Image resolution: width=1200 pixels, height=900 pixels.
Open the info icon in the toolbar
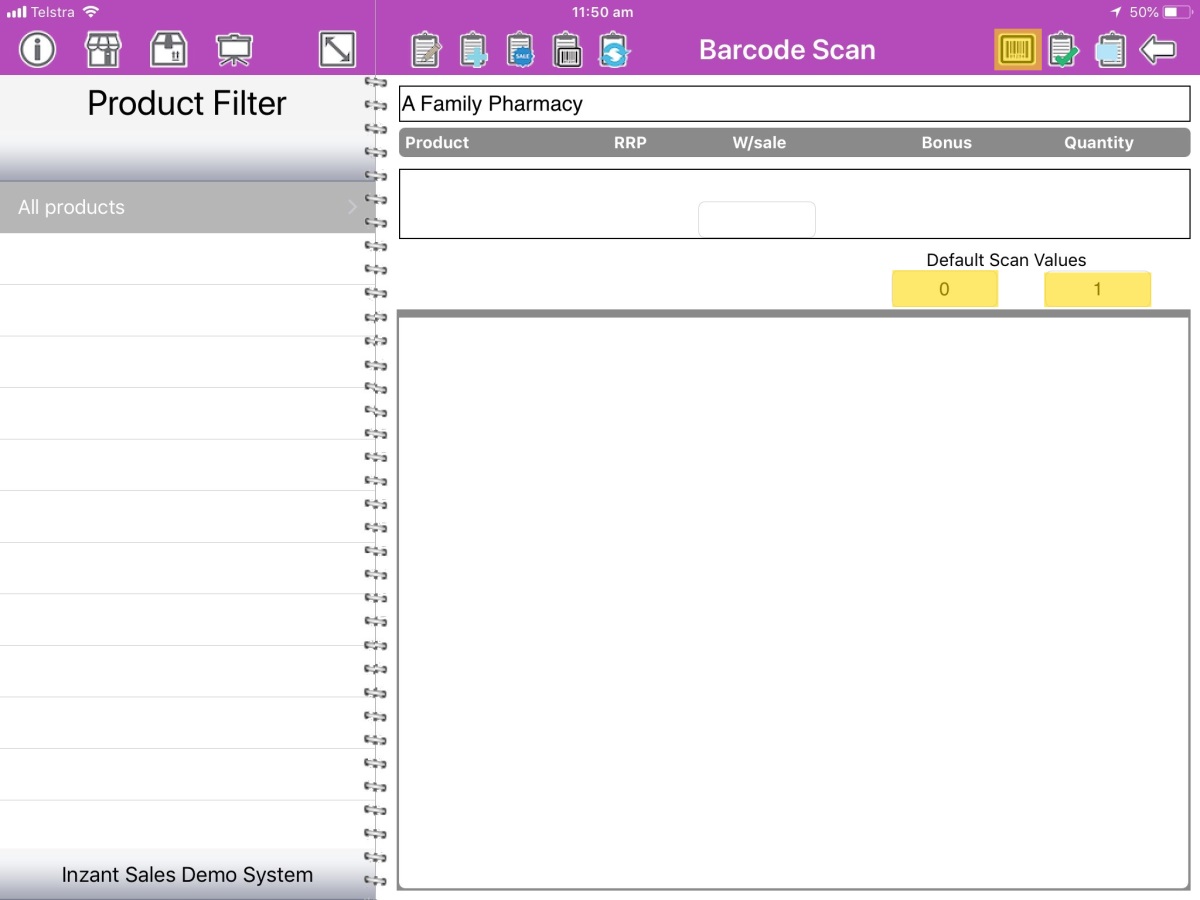coord(38,49)
